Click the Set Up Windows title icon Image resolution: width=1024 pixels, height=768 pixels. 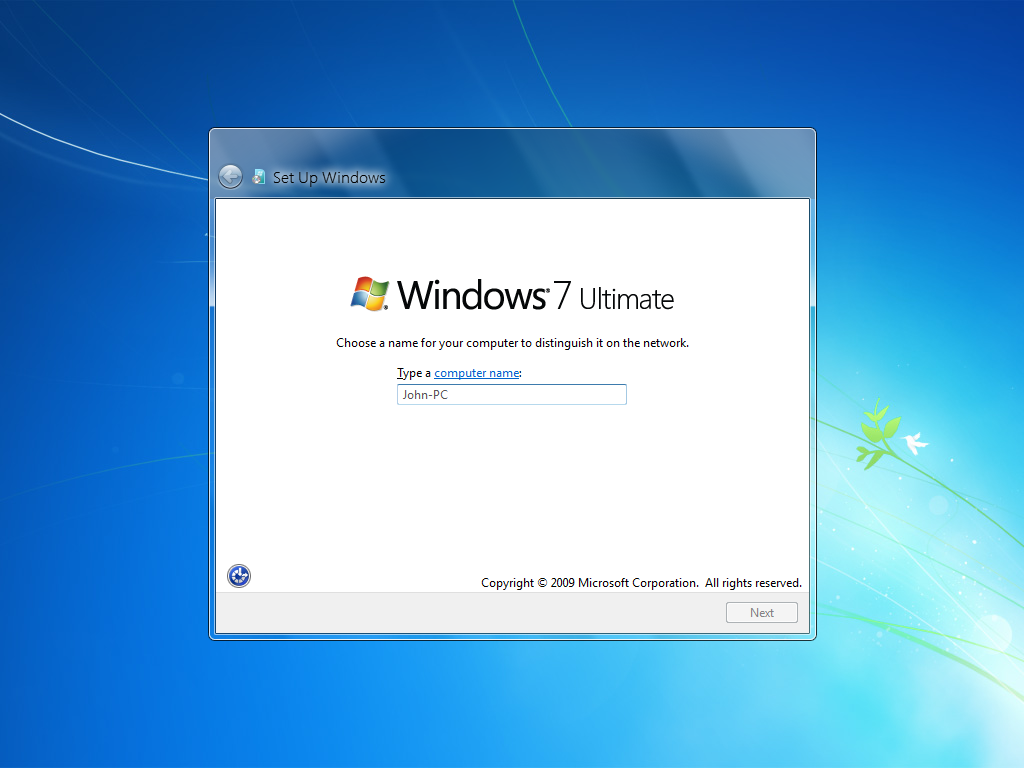259,177
